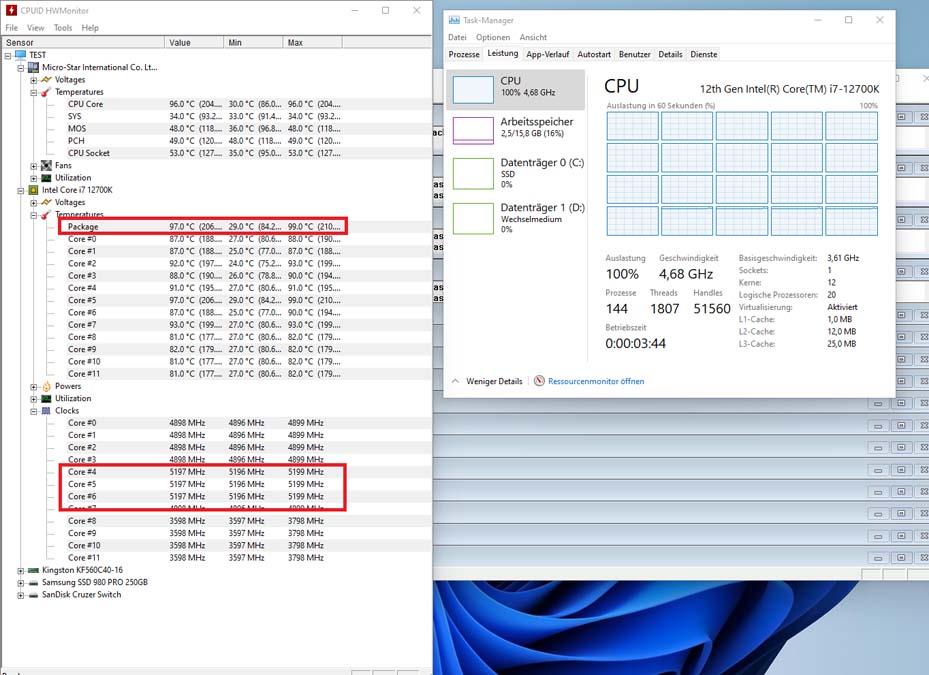The image size is (929, 675).
Task: Click Voltages icon under Intel Core i7
Action: (46, 203)
